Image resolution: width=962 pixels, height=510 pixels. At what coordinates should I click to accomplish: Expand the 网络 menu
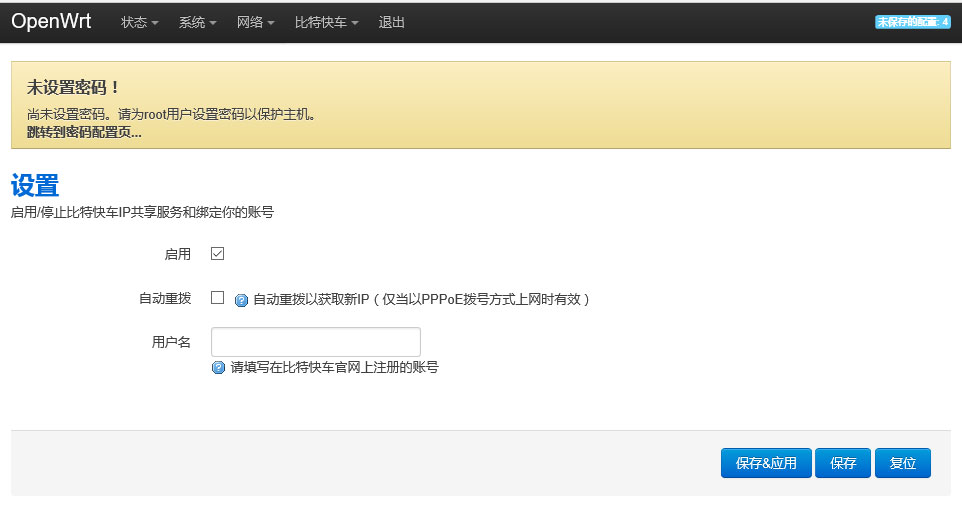click(255, 22)
